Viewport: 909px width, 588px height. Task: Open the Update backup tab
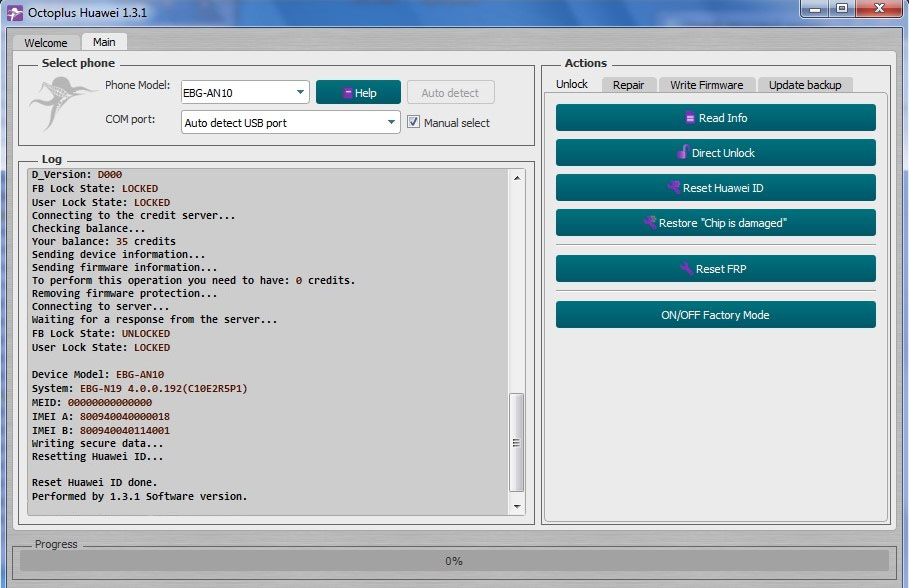[805, 85]
